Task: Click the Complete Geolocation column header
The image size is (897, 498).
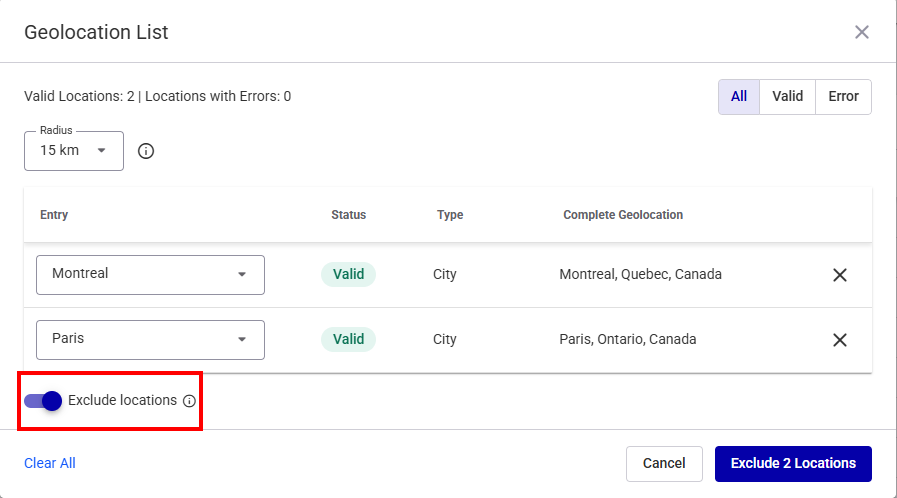Action: (623, 215)
